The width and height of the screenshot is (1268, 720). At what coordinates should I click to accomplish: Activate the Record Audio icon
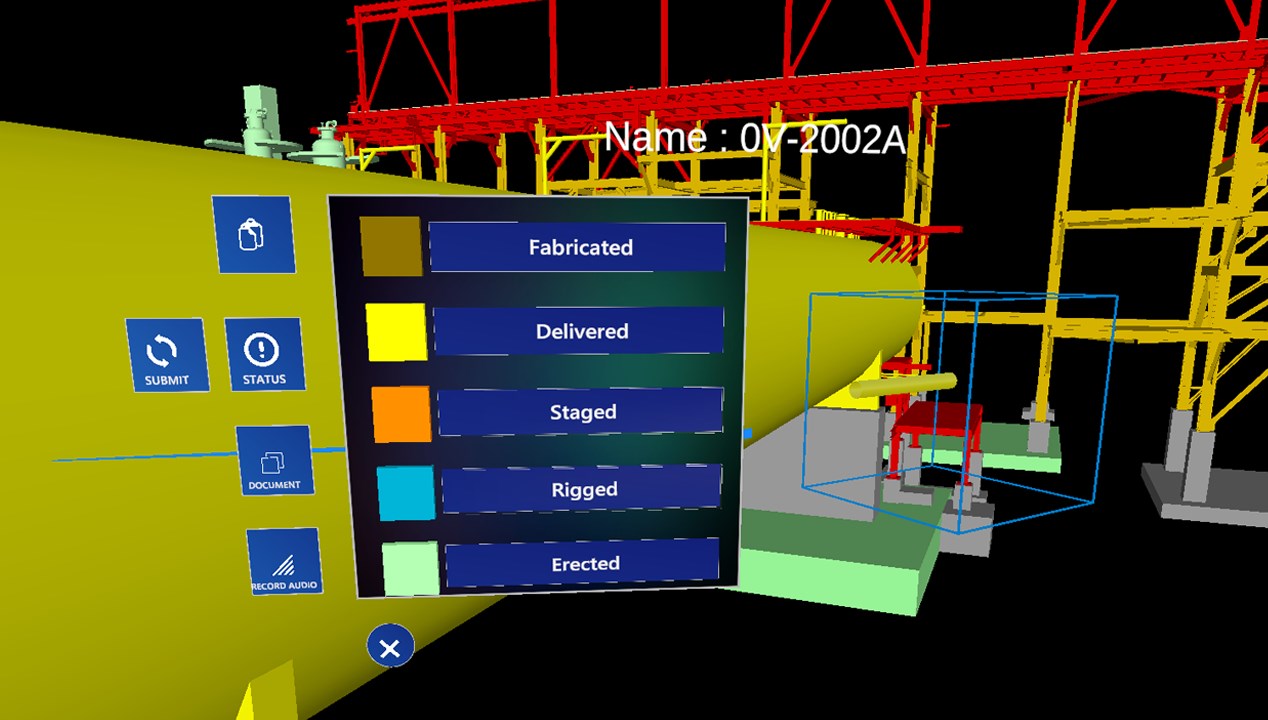[284, 560]
